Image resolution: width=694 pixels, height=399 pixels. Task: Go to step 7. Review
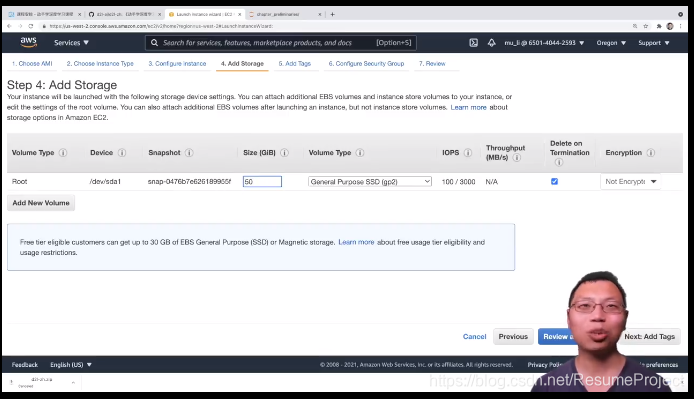click(432, 64)
